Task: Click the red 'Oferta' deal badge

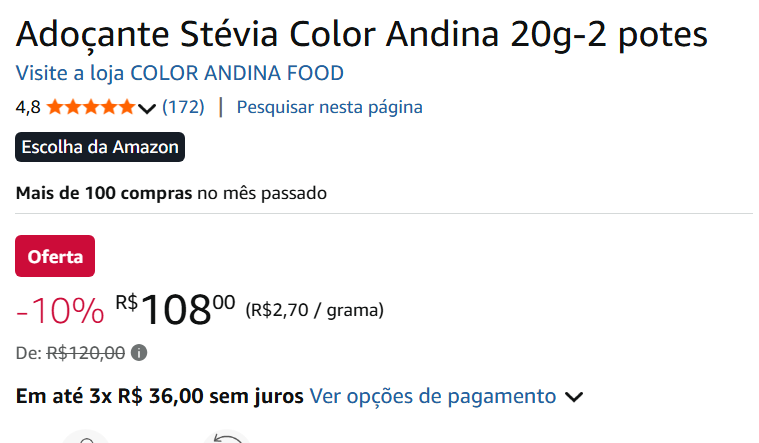Action: pos(55,256)
